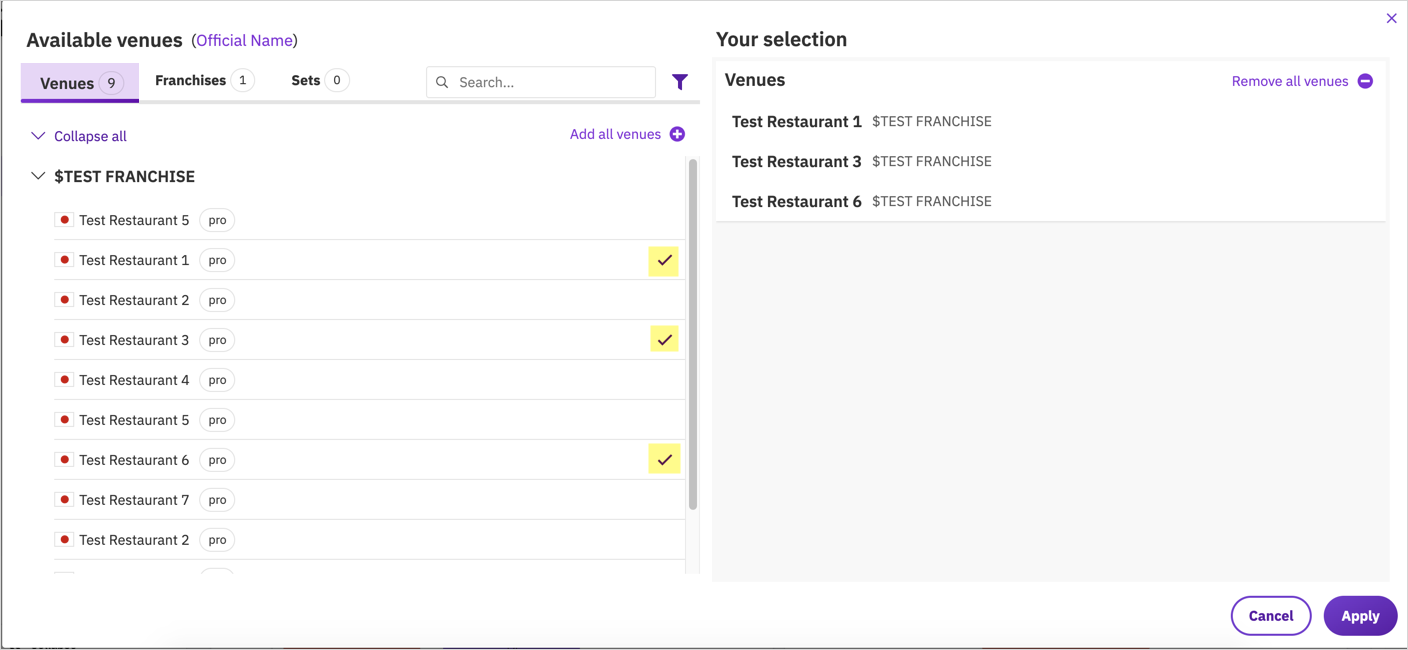This screenshot has width=1408, height=650.
Task: Click the pro badge on Test Restaurant 4
Action: click(x=217, y=380)
